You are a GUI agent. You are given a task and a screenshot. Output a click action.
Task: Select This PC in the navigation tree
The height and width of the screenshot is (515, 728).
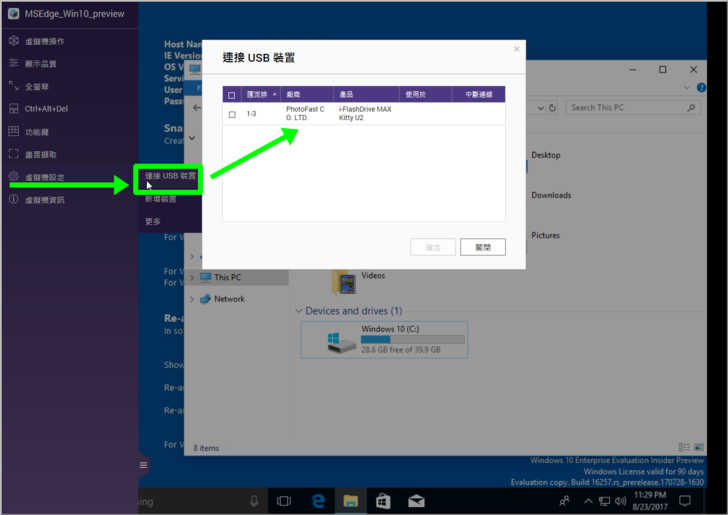click(227, 277)
